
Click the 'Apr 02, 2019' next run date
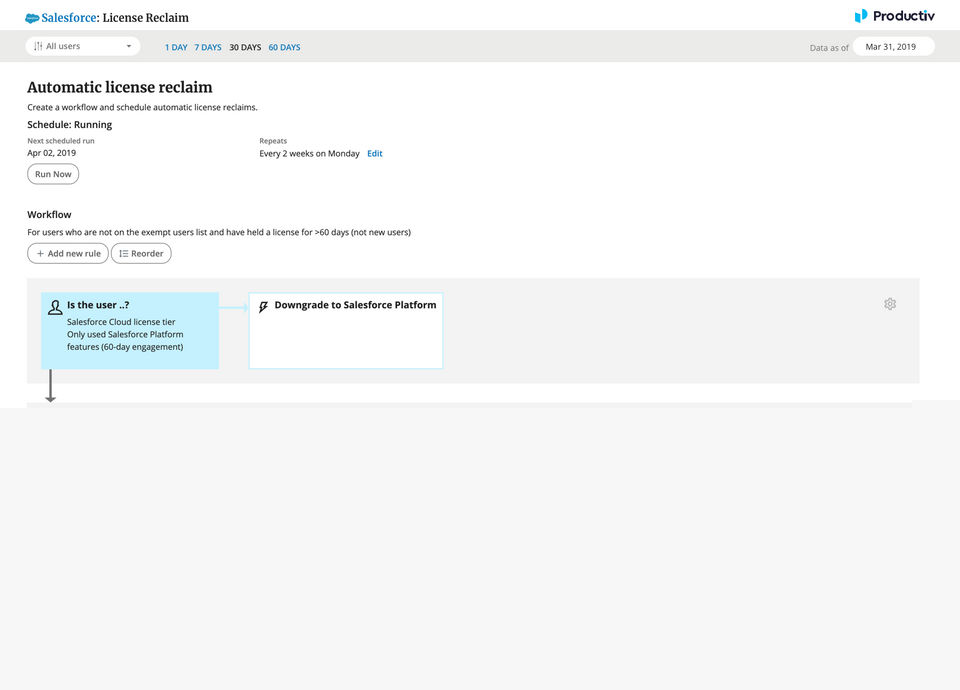tap(51, 153)
